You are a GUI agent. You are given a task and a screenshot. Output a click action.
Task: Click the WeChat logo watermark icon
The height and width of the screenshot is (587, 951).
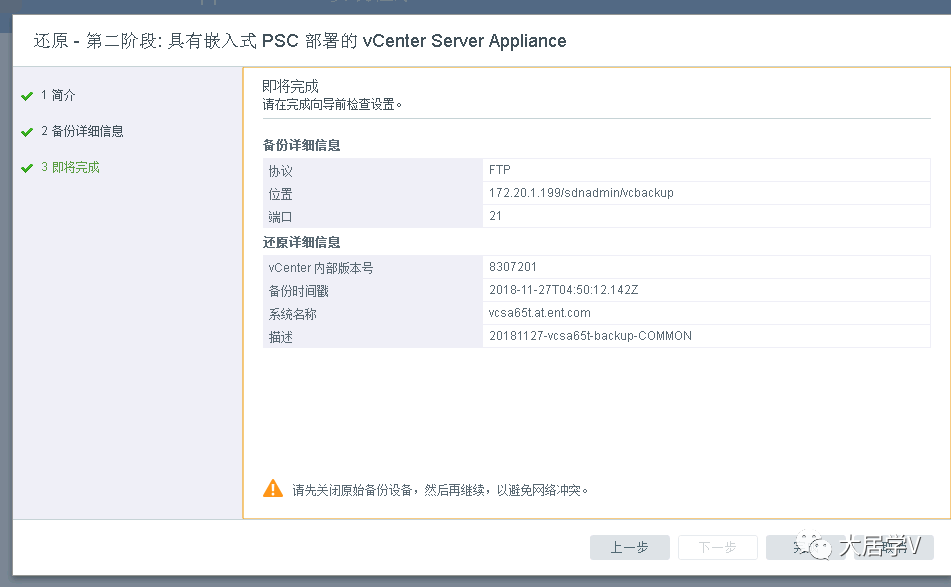pos(815,546)
